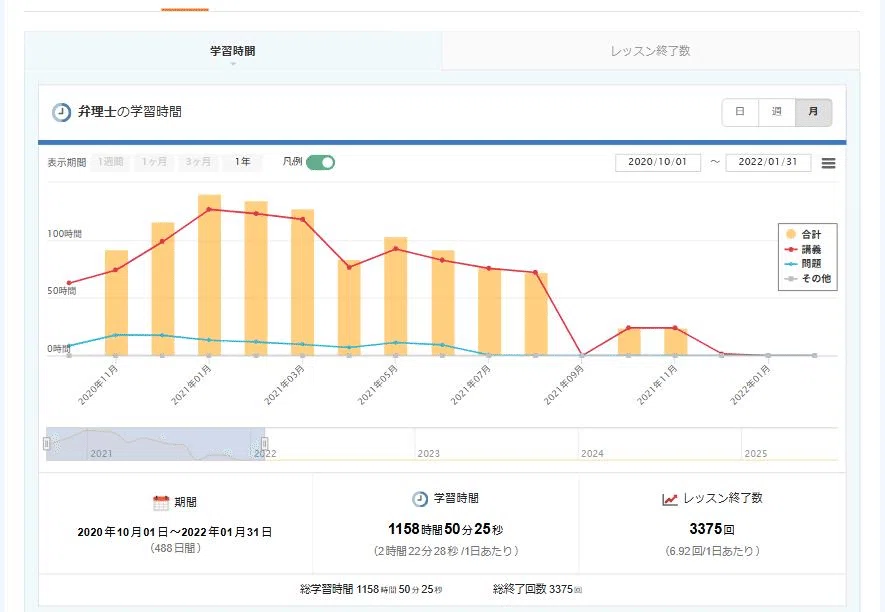Set display period to 1年
The width and height of the screenshot is (885, 612).
tap(243, 162)
